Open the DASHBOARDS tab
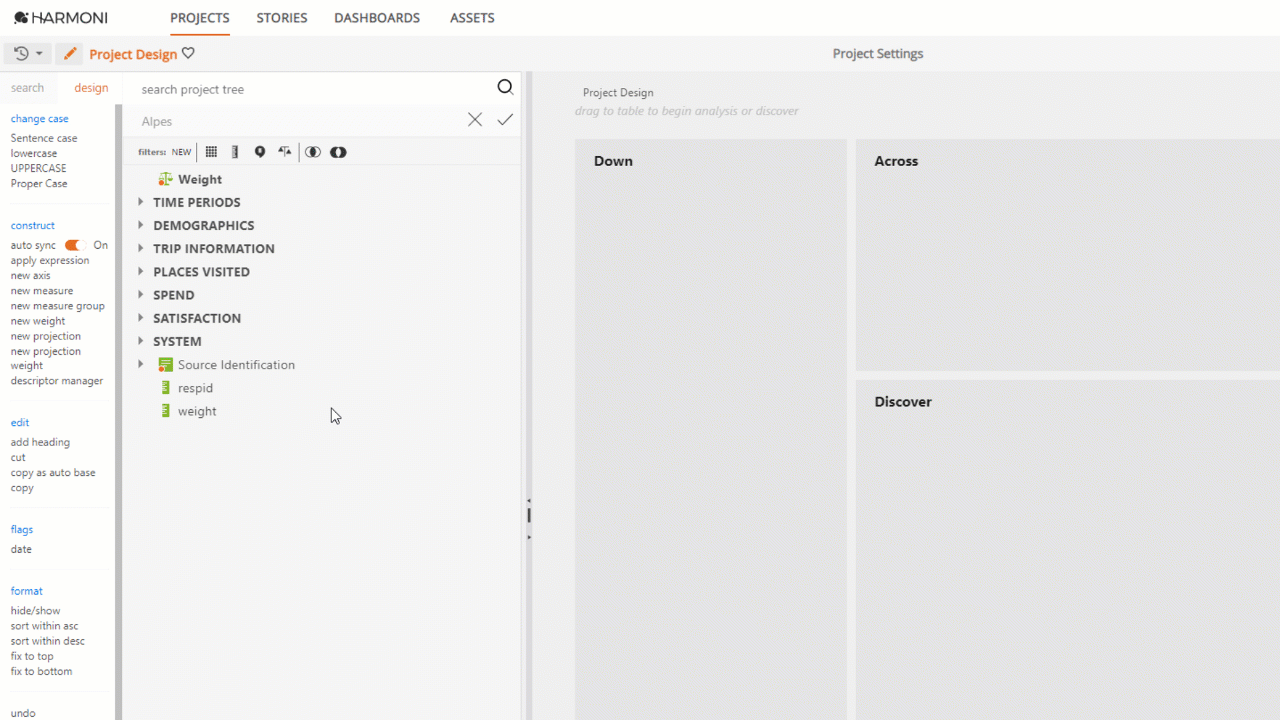 [377, 18]
